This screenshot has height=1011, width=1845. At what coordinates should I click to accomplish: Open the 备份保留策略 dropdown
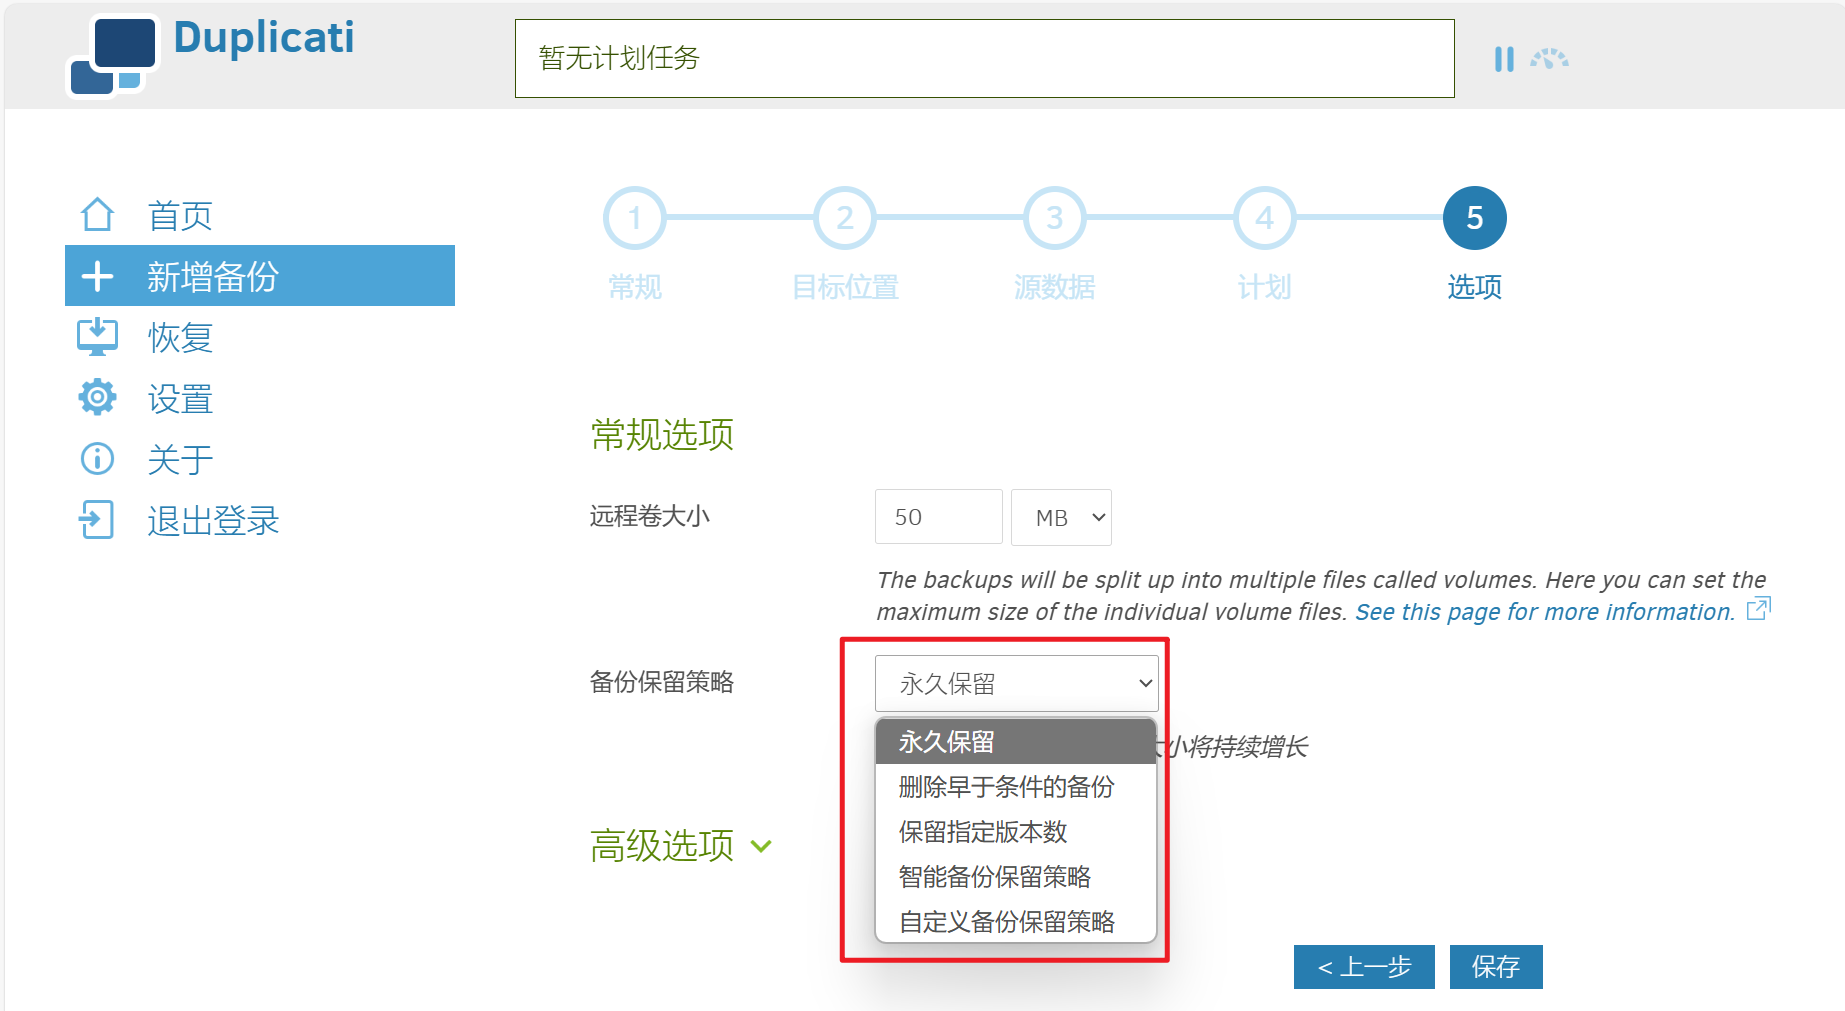tap(1016, 682)
